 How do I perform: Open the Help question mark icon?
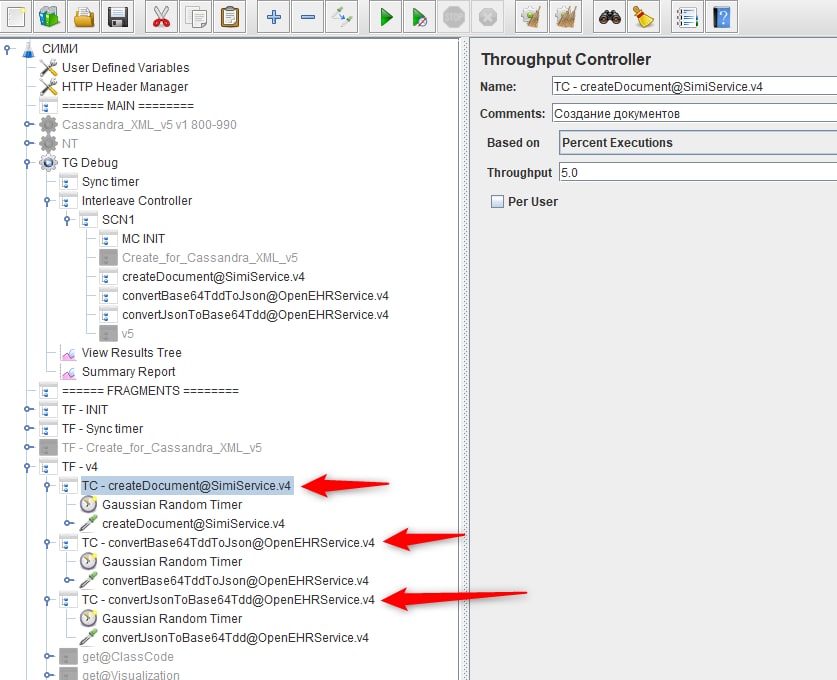click(722, 17)
